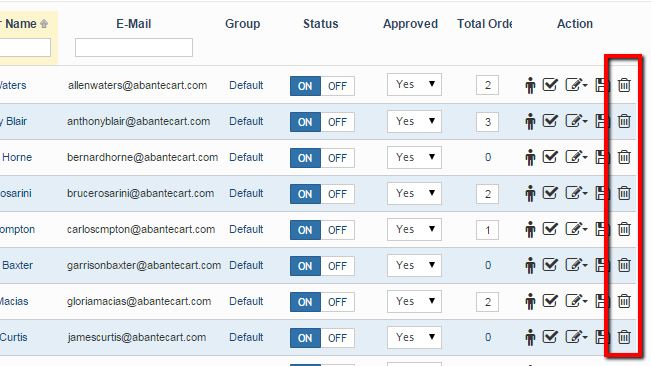The width and height of the screenshot is (651, 366).
Task: Toggle jamescurtis status OFF
Action: click(337, 338)
